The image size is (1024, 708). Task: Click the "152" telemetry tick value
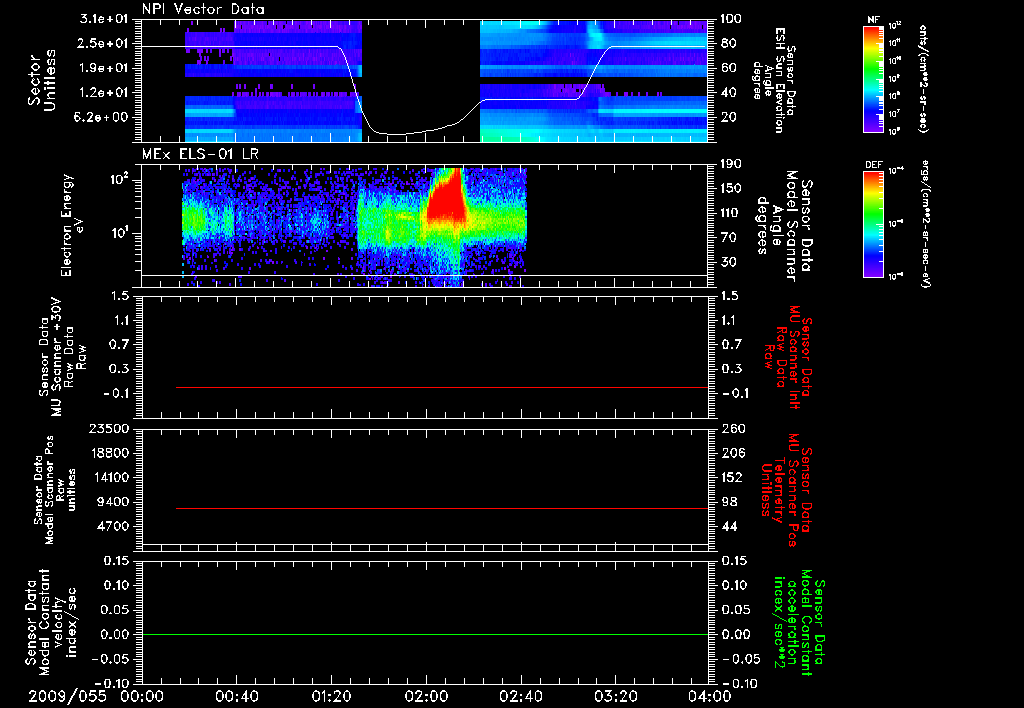point(732,477)
